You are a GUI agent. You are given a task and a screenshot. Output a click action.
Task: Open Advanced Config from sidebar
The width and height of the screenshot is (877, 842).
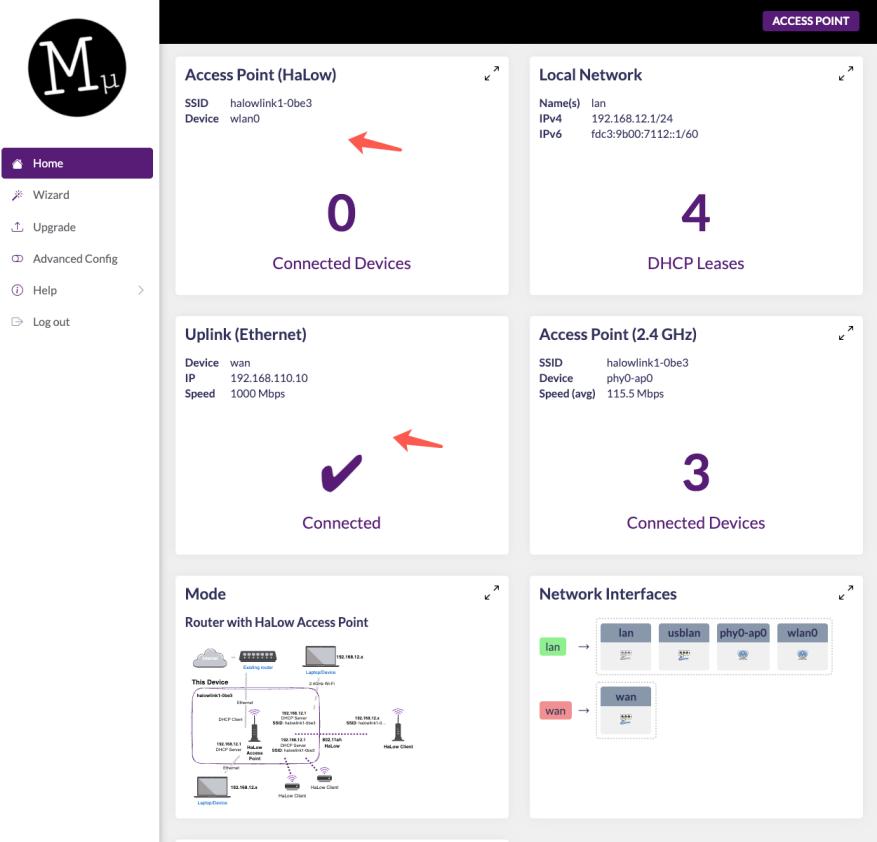pyautogui.click(x=75, y=259)
